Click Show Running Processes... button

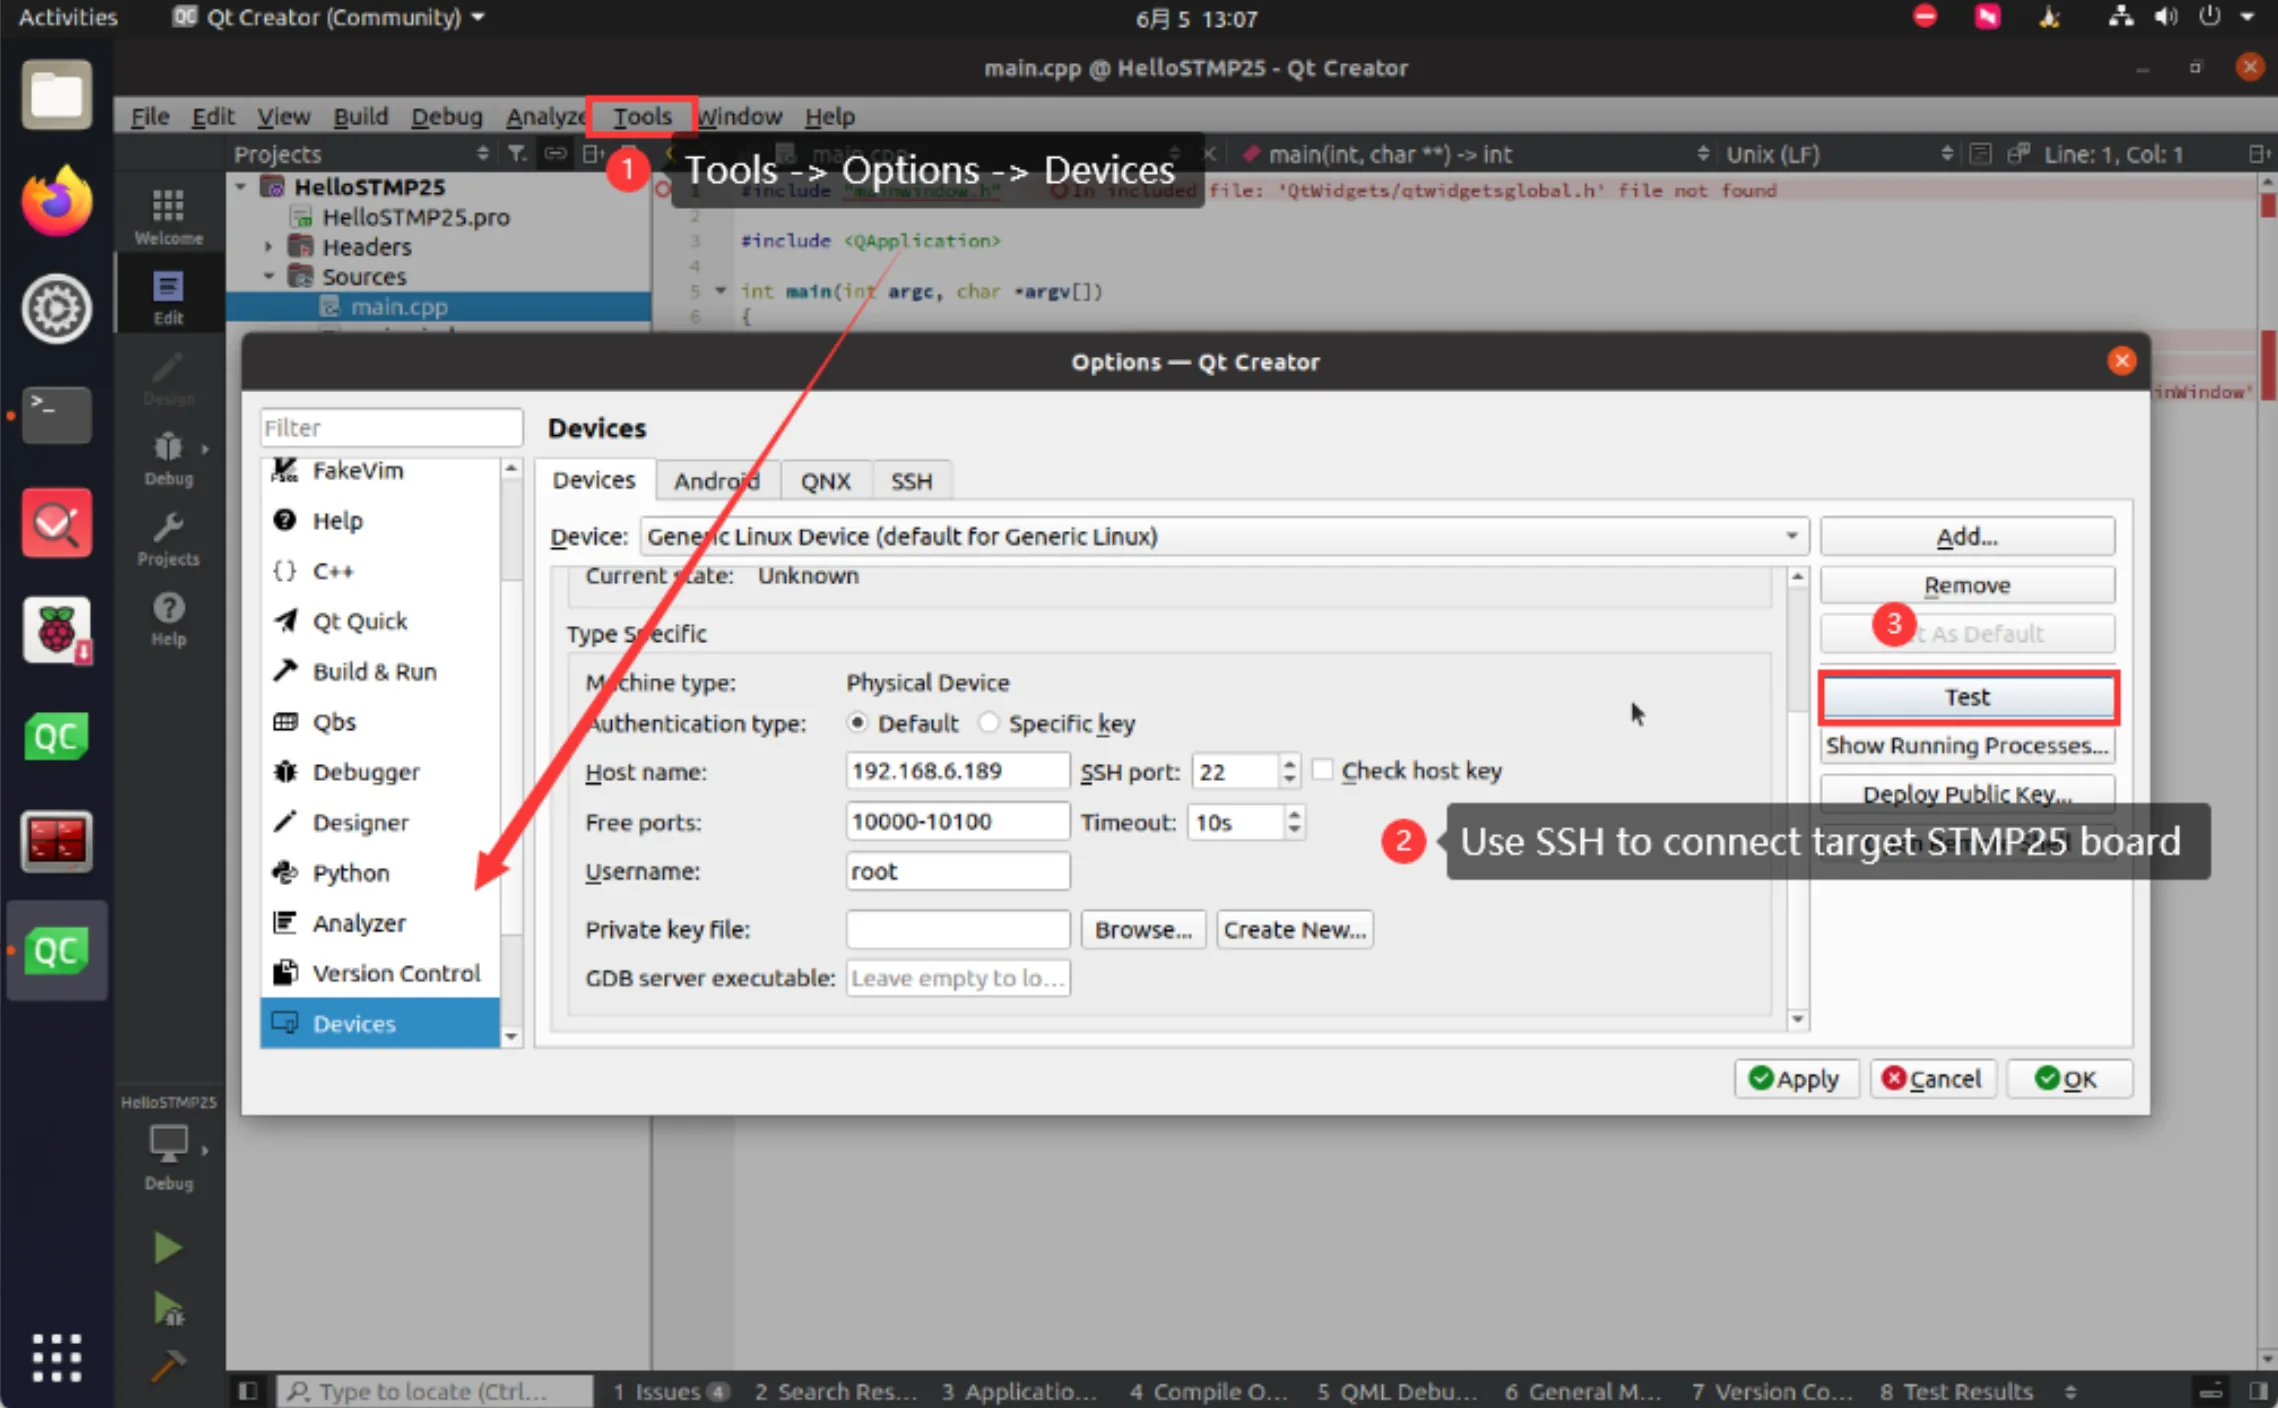click(x=1967, y=745)
